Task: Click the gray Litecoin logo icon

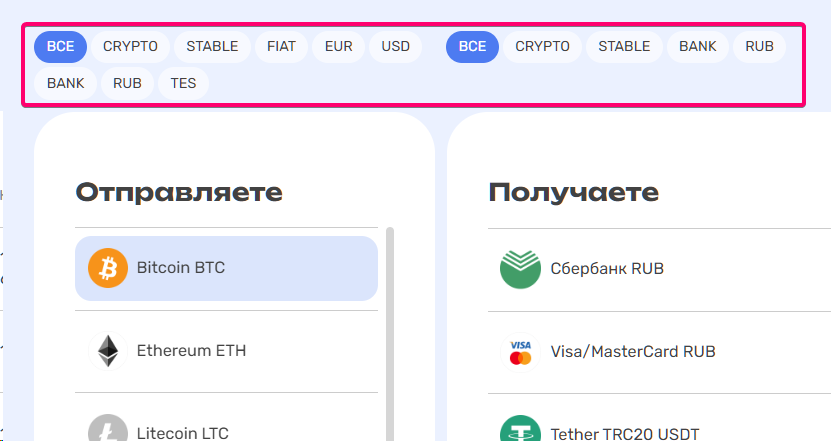Action: (x=108, y=430)
